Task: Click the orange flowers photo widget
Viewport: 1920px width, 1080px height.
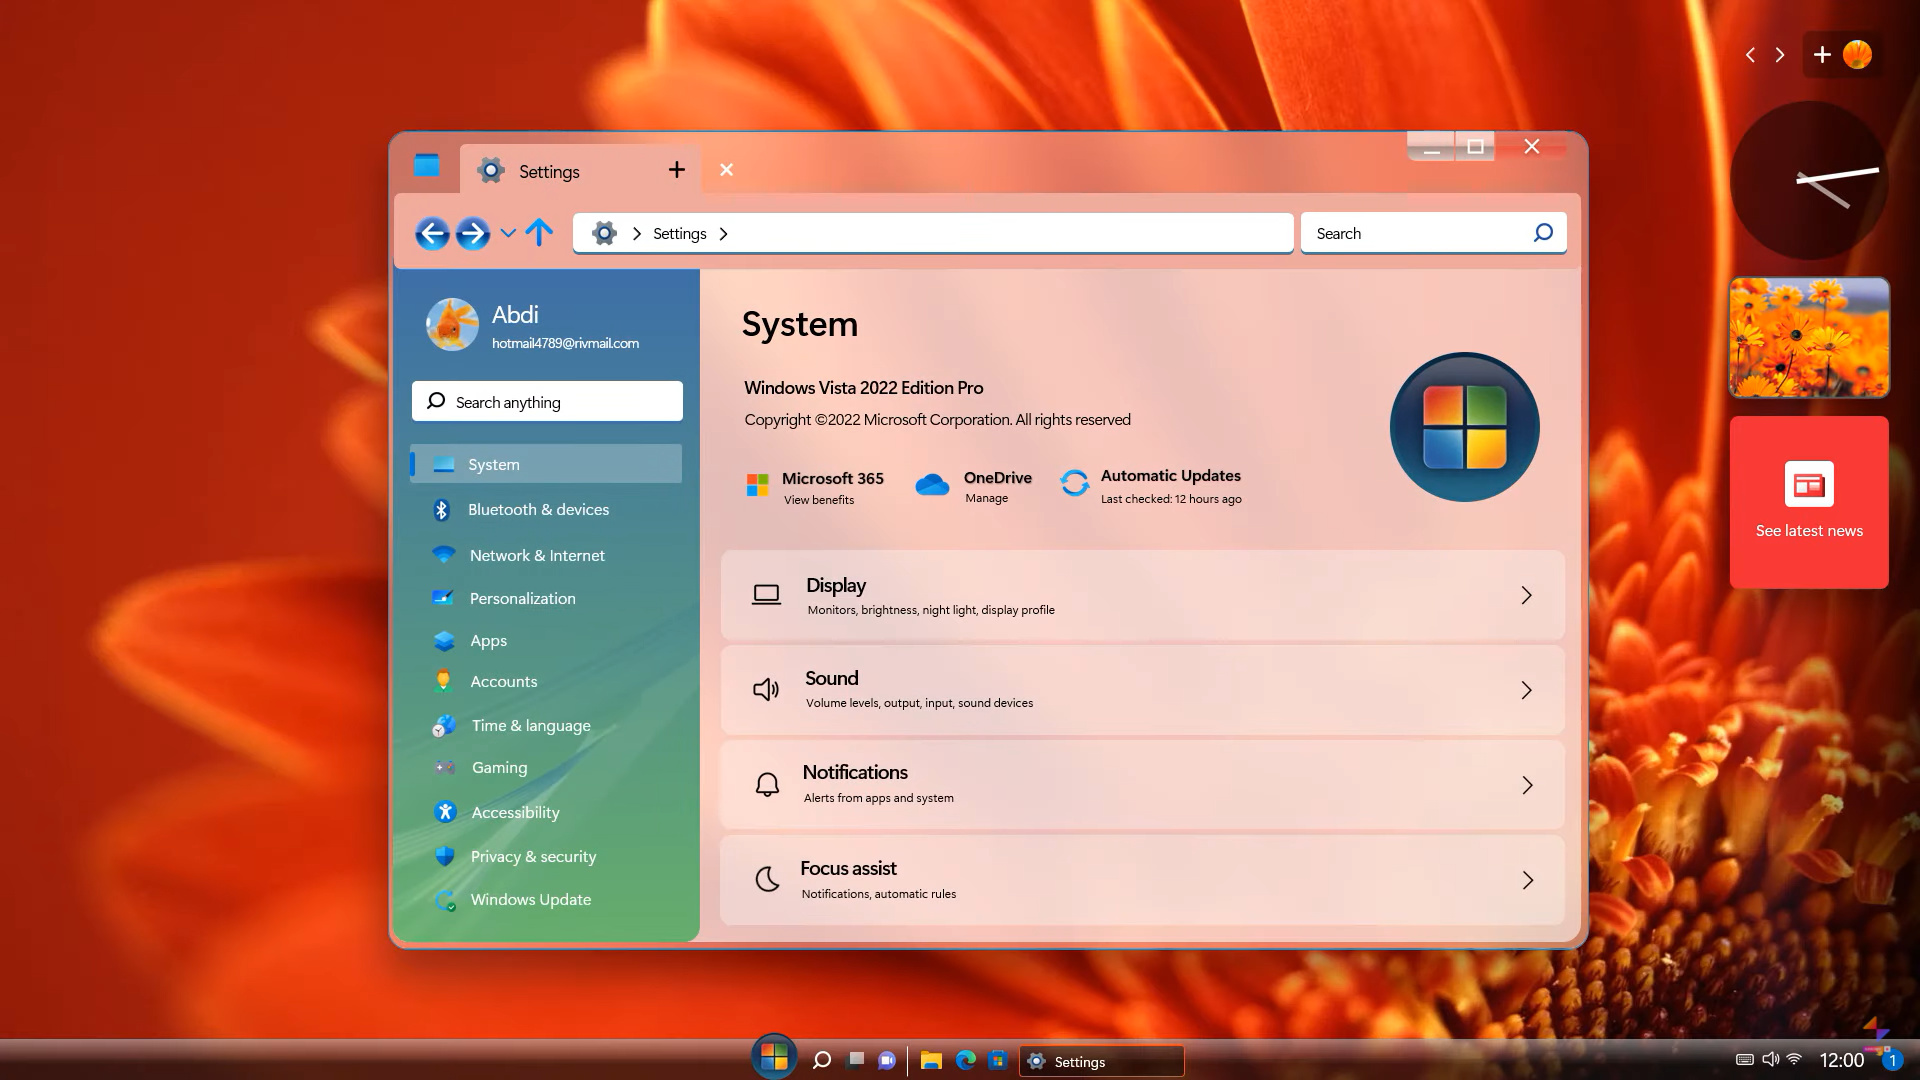Action: pyautogui.click(x=1809, y=338)
